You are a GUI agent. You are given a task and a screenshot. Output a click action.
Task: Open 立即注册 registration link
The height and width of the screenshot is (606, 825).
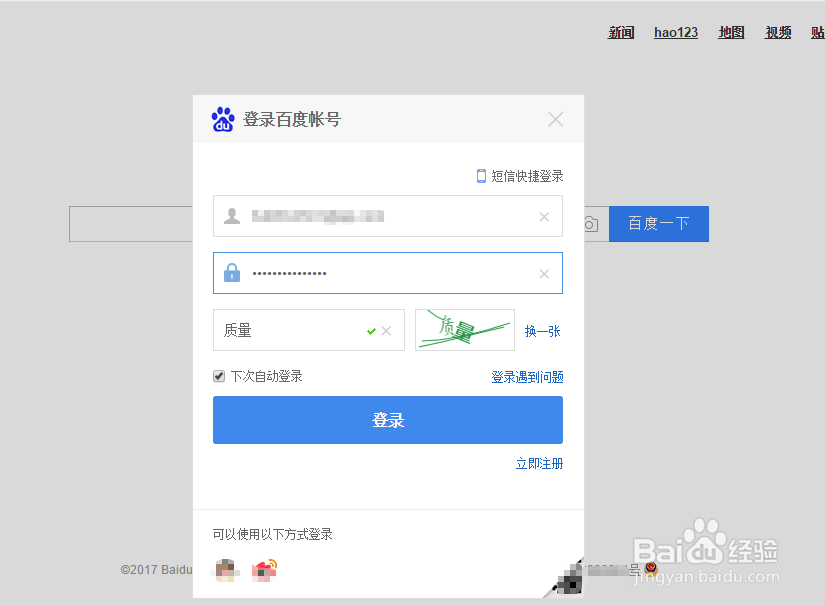539,463
